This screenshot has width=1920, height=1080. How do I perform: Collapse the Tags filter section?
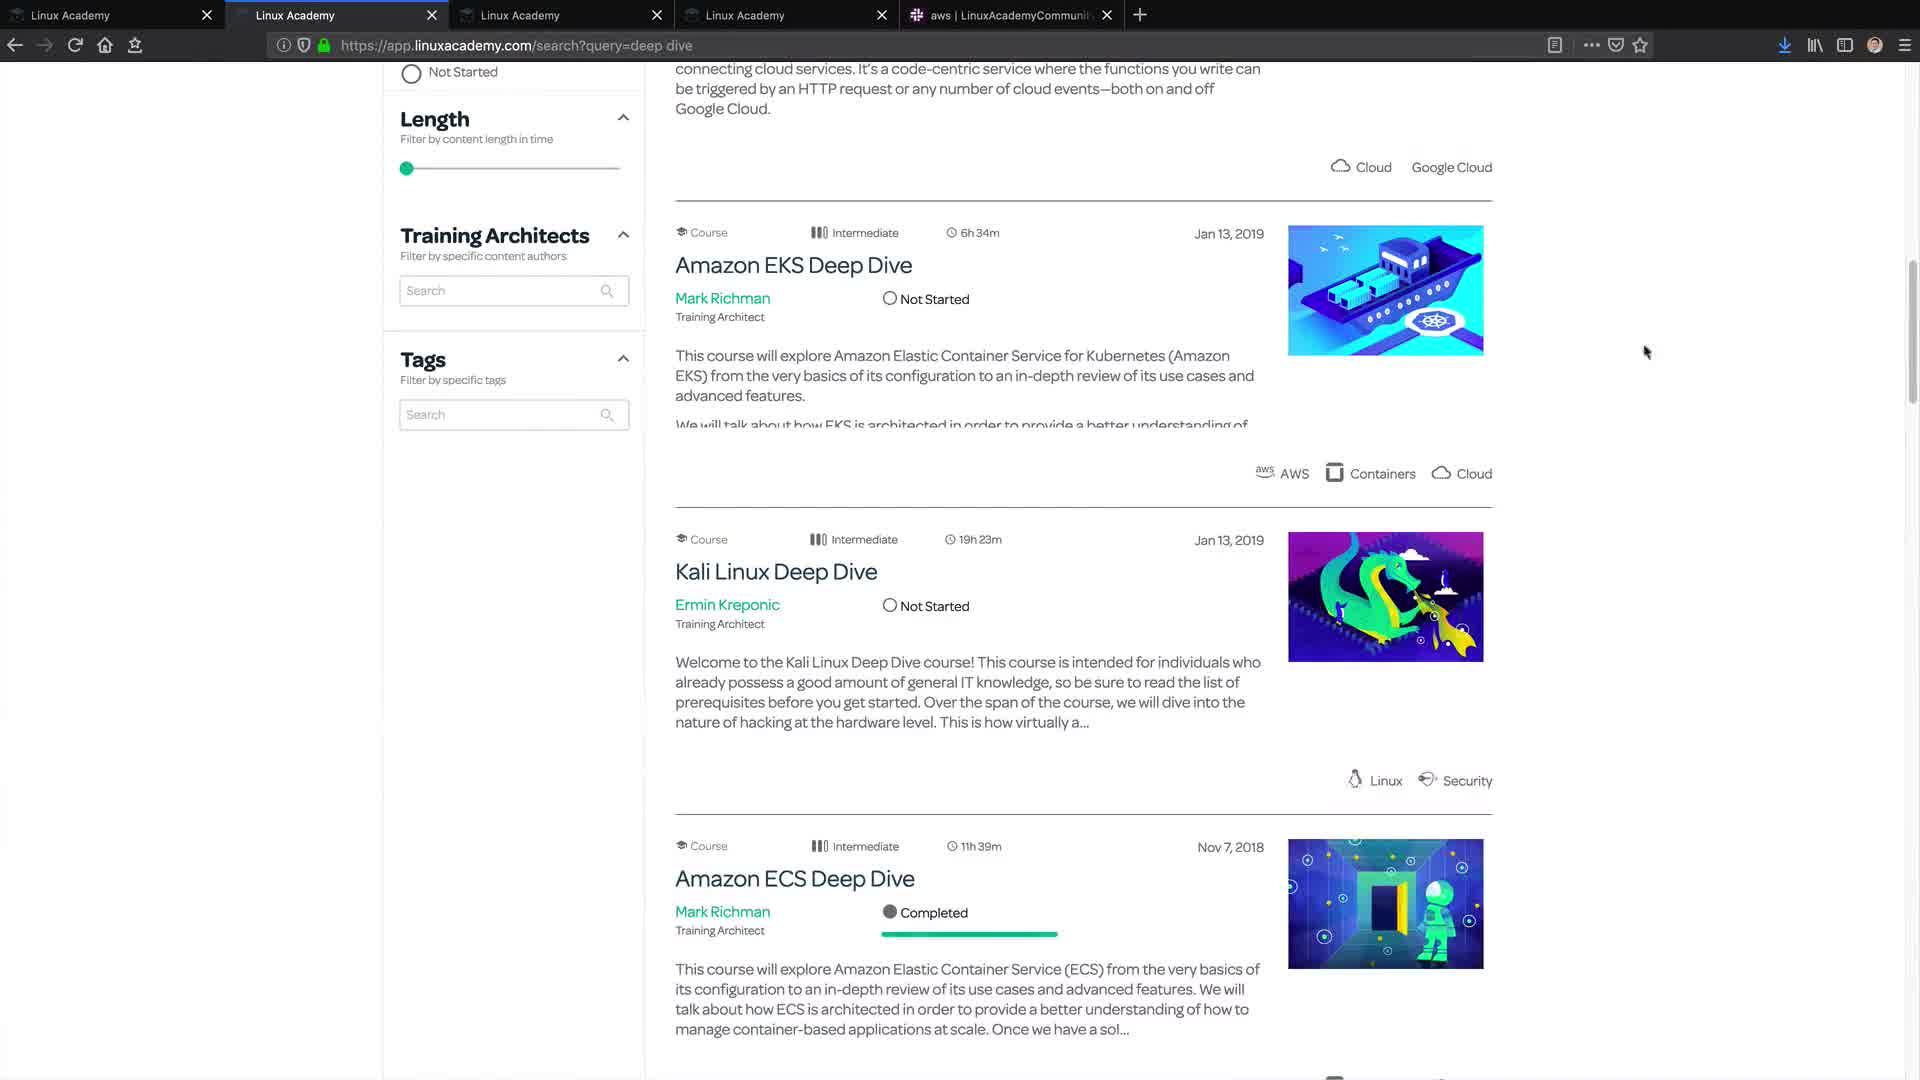623,359
